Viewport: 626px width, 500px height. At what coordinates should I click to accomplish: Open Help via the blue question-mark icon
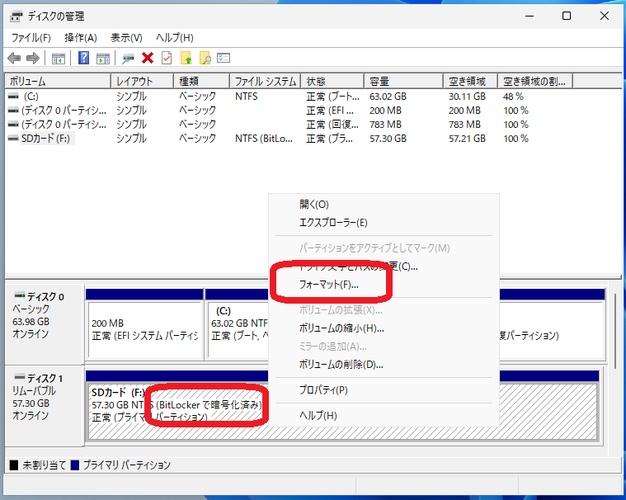(x=83, y=58)
